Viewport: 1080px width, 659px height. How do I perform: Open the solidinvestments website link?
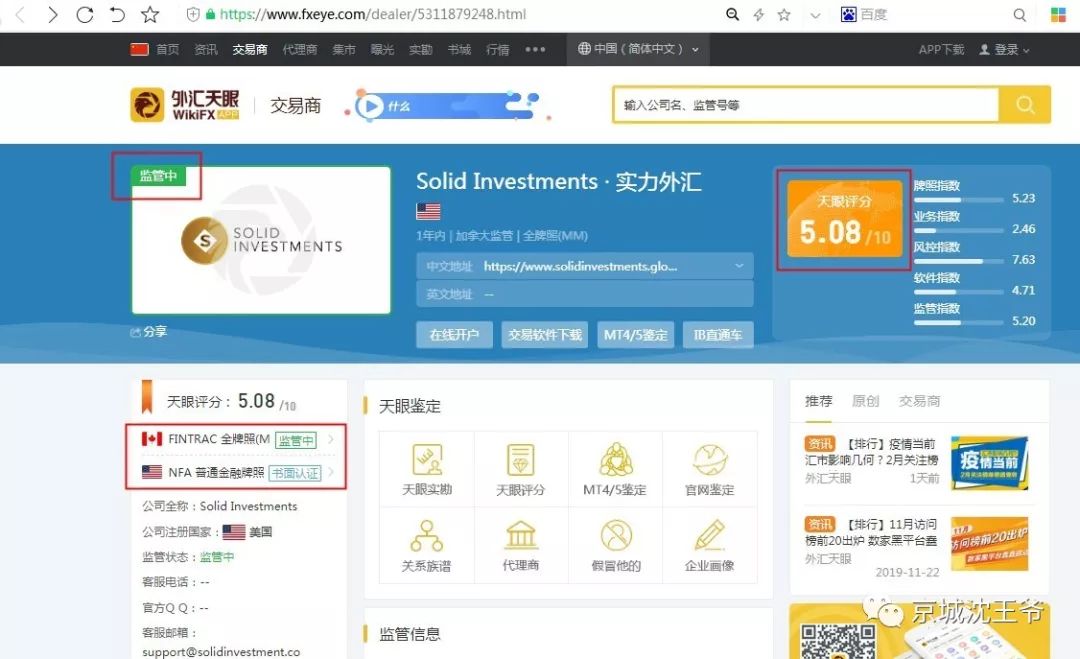click(x=580, y=266)
